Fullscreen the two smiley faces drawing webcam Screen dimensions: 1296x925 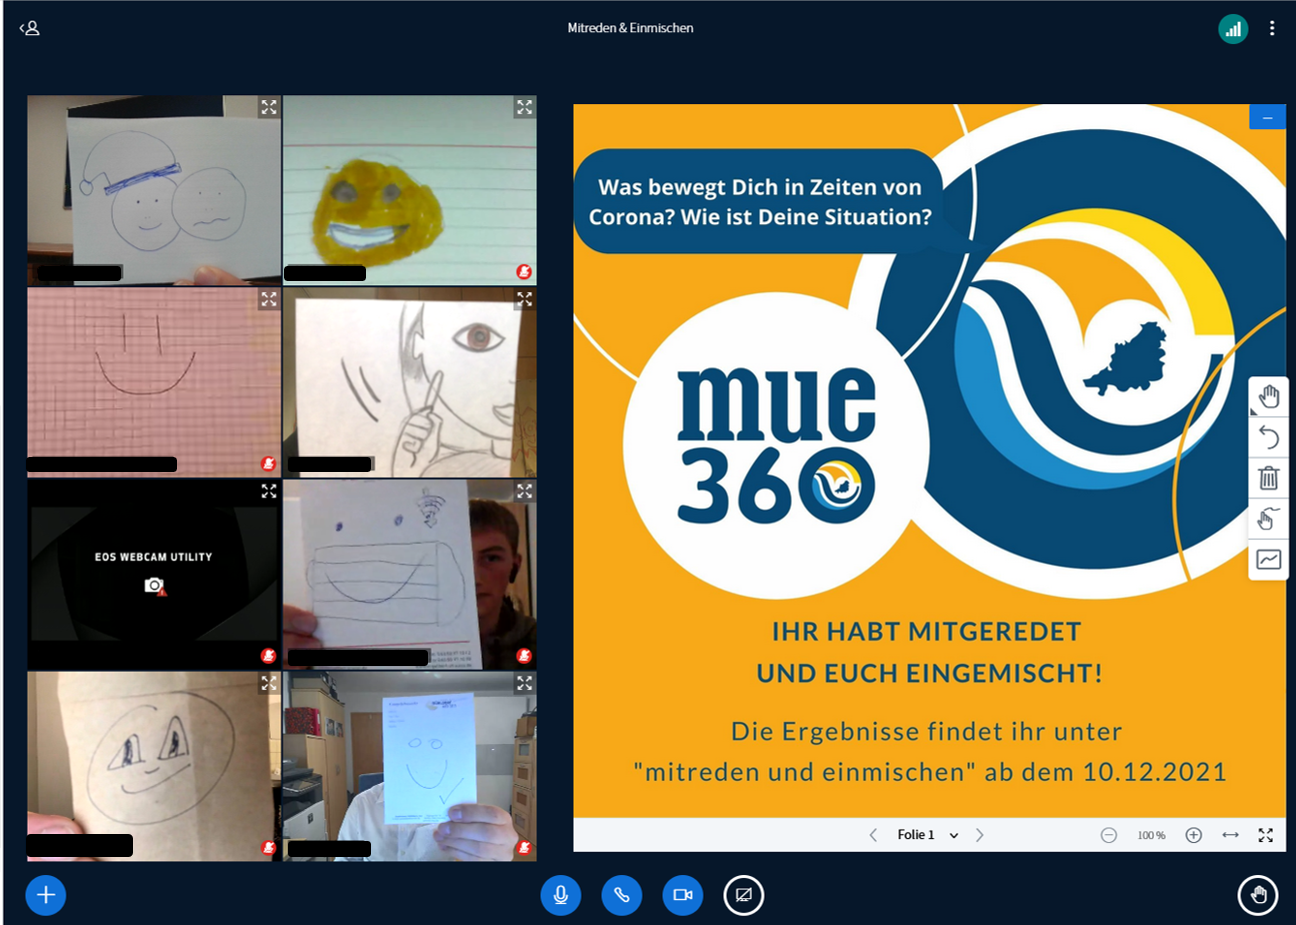[x=269, y=107]
